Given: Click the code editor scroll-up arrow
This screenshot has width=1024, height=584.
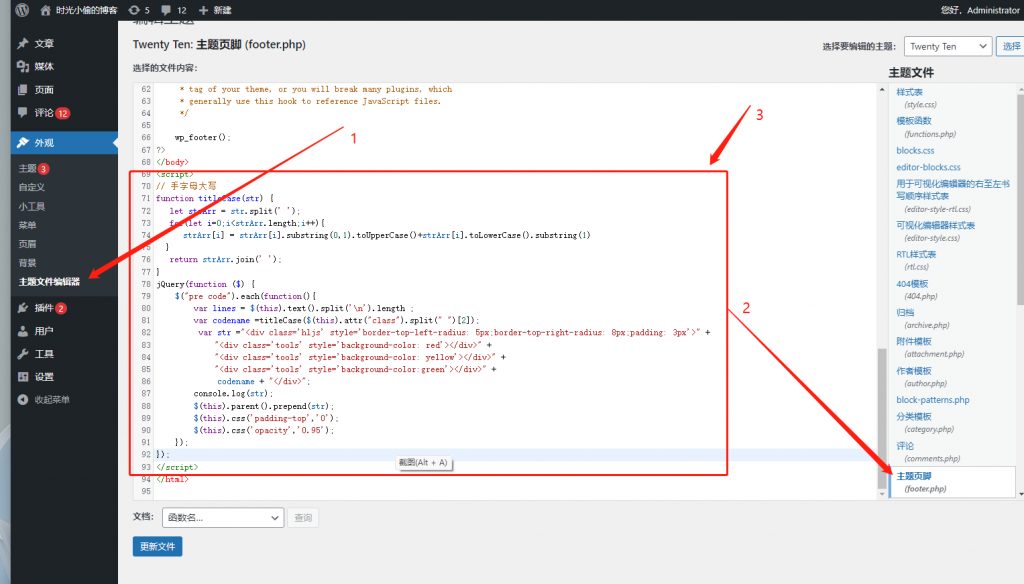Looking at the screenshot, I should pos(882,89).
